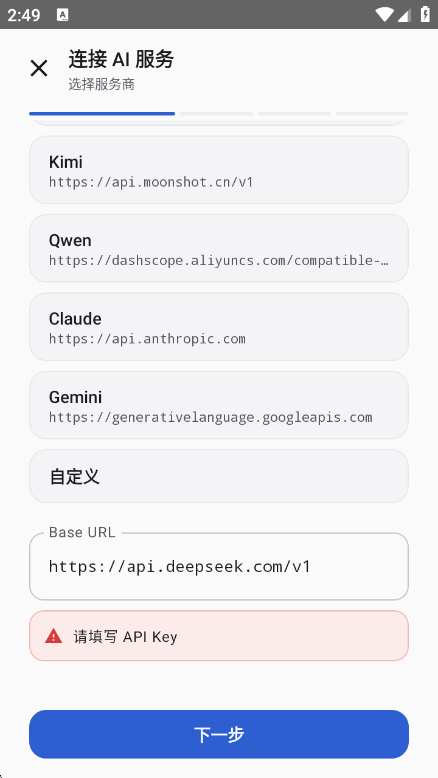Tap the second progress step segment
This screenshot has width=438, height=778.
tap(217, 114)
